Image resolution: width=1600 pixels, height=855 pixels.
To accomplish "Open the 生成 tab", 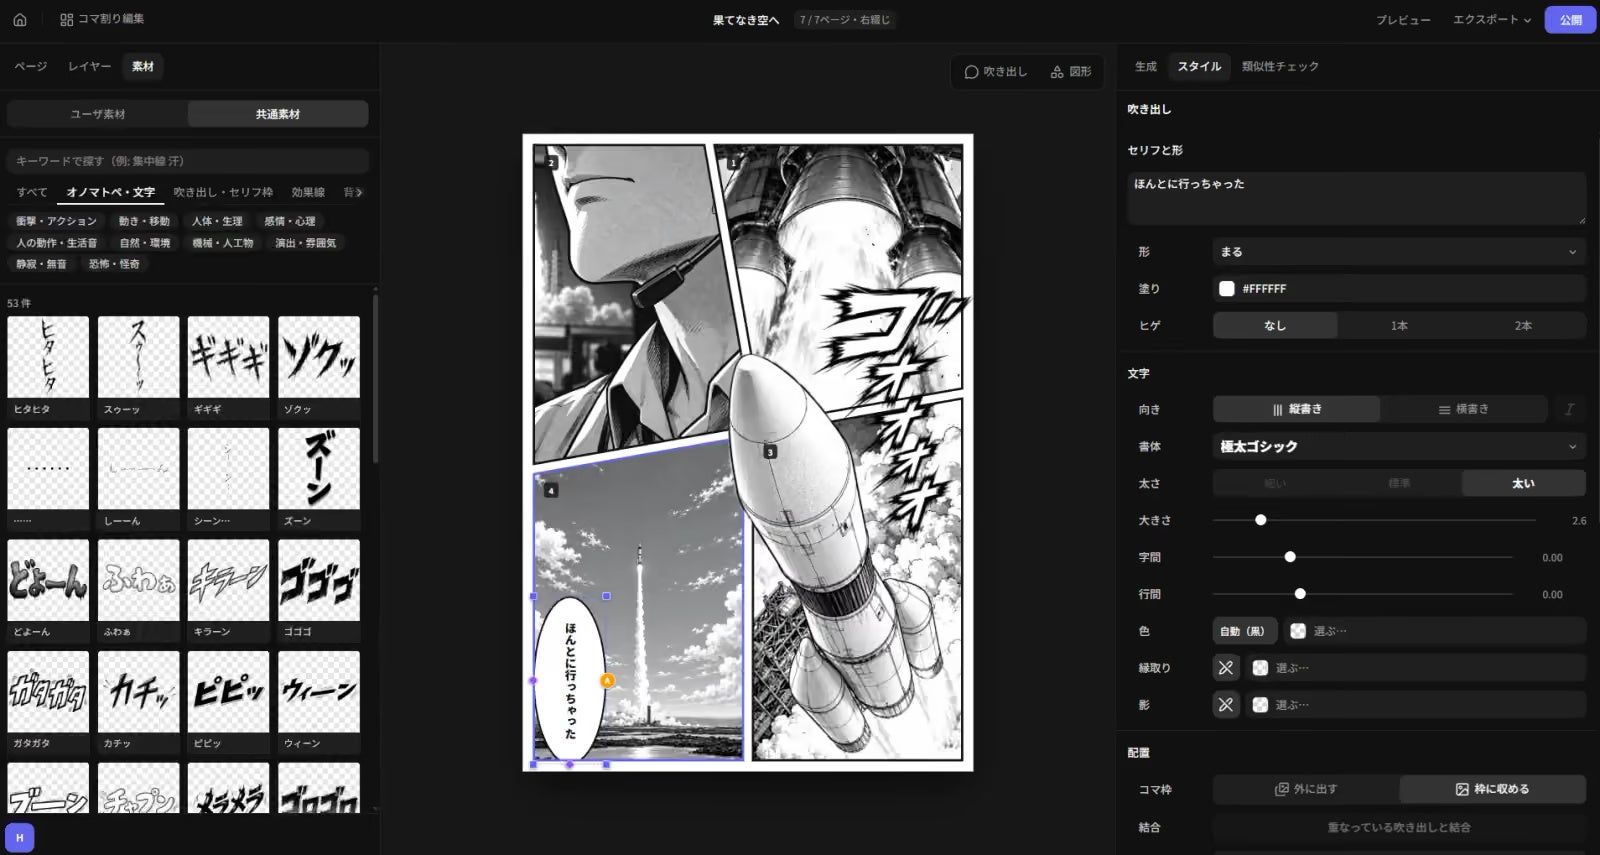I will coord(1146,66).
